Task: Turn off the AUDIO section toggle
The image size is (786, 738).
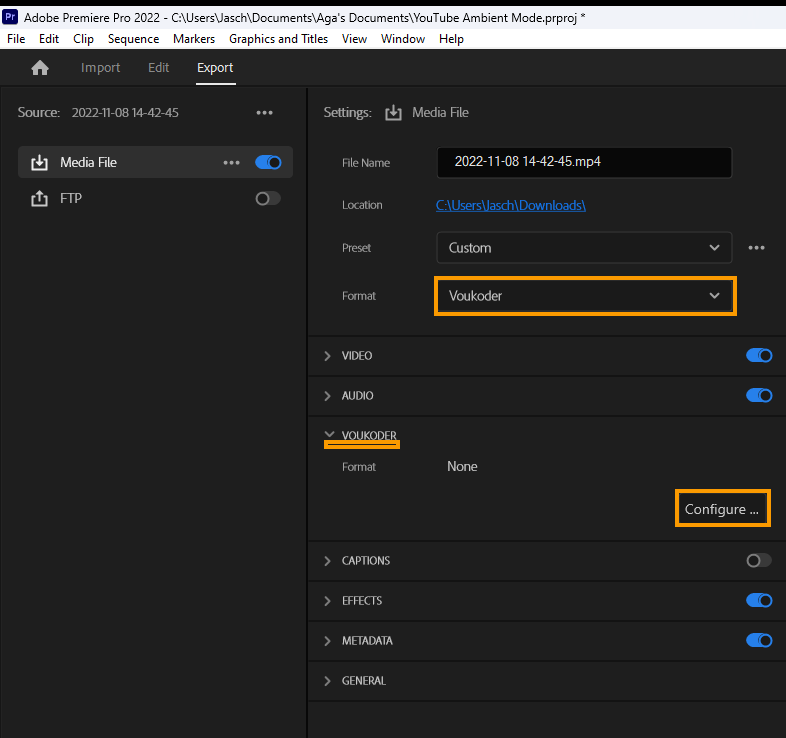Action: (x=759, y=396)
